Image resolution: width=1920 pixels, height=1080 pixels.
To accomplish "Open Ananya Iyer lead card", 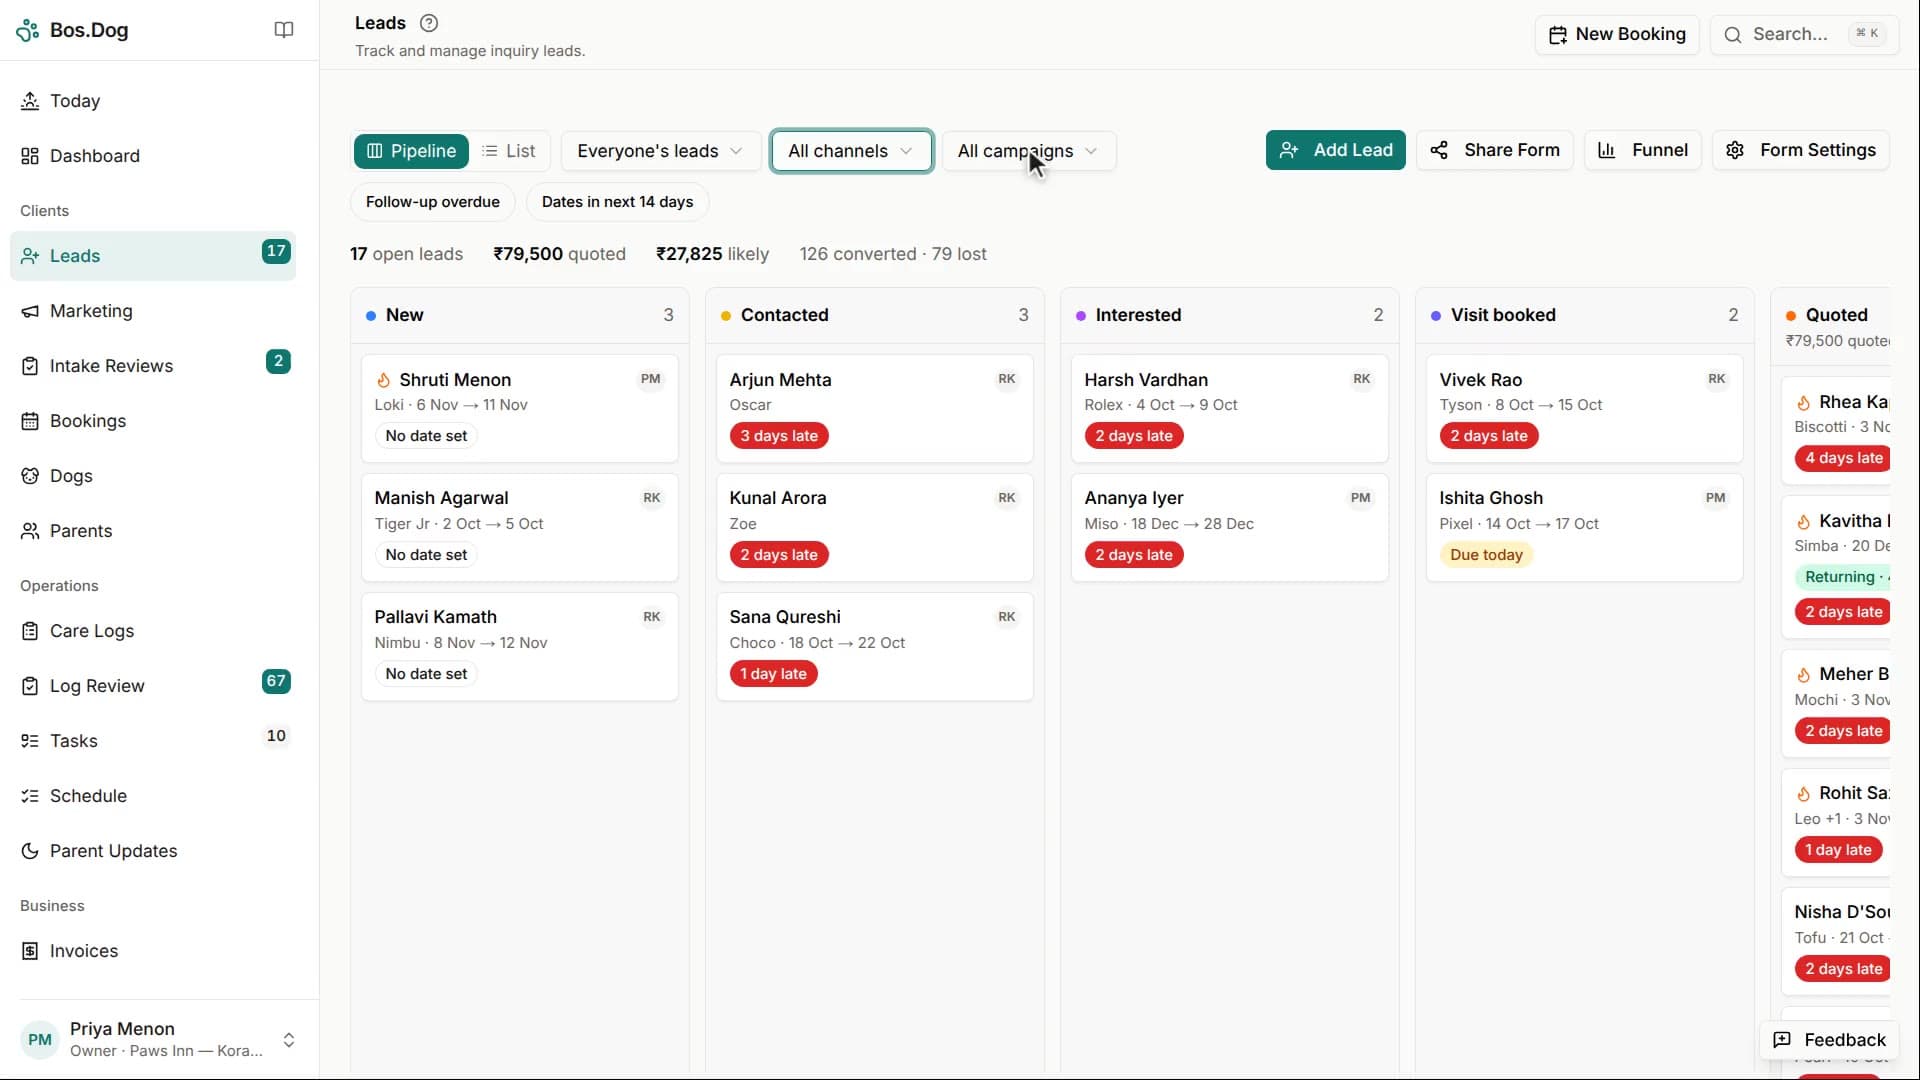I will 1229,527.
